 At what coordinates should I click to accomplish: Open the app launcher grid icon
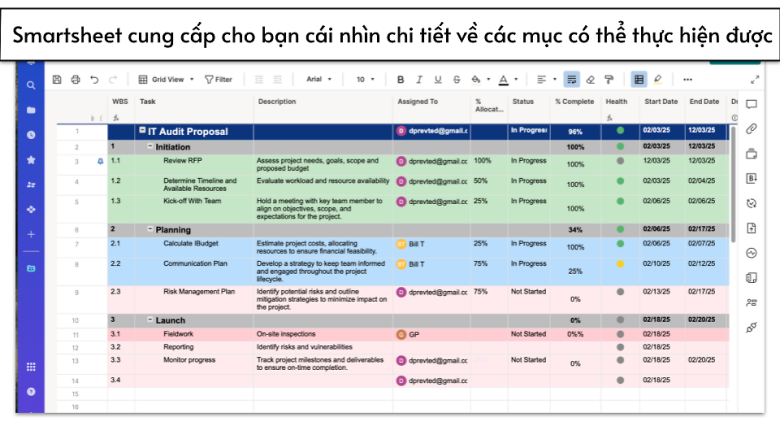click(x=31, y=367)
